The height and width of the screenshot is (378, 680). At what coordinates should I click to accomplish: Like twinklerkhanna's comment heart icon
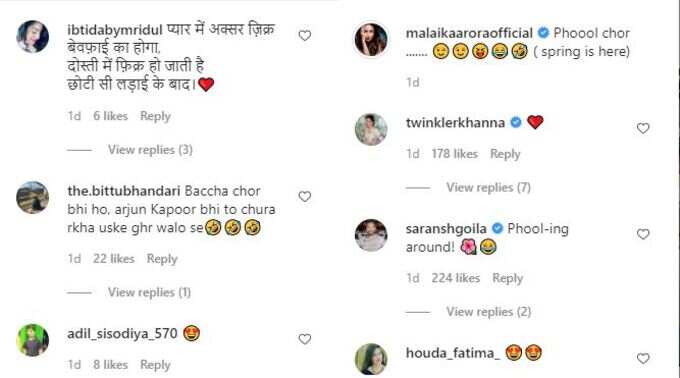click(x=643, y=128)
